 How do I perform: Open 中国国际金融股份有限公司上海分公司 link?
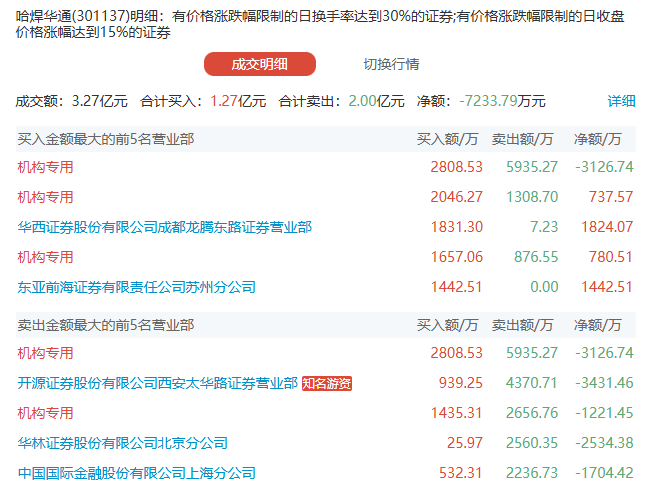click(x=137, y=473)
